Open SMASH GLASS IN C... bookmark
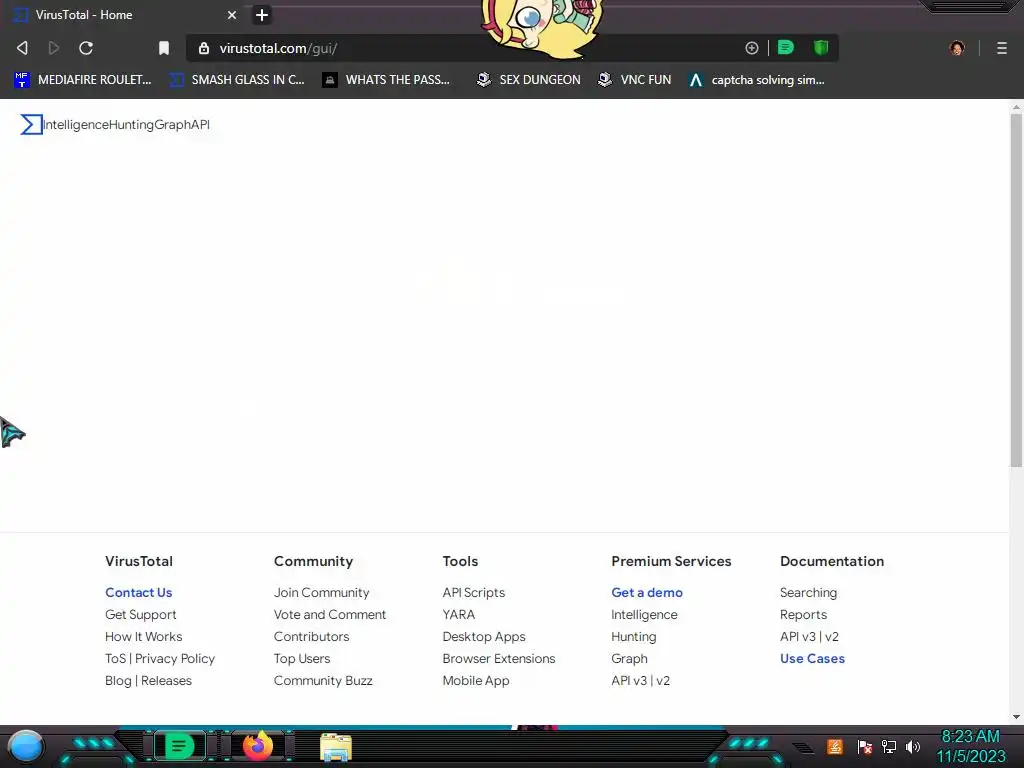Viewport: 1024px width, 768px height. pyautogui.click(x=237, y=80)
